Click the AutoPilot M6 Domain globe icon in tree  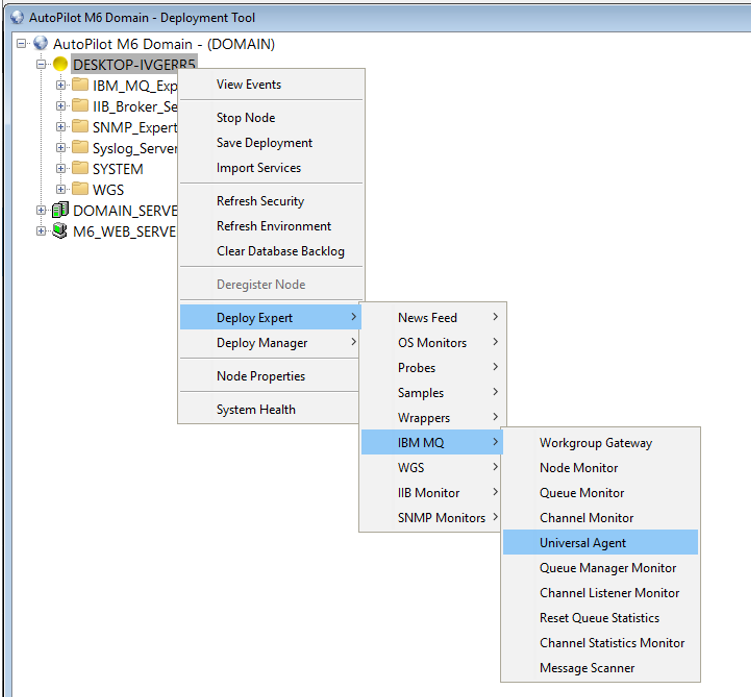[x=41, y=43]
